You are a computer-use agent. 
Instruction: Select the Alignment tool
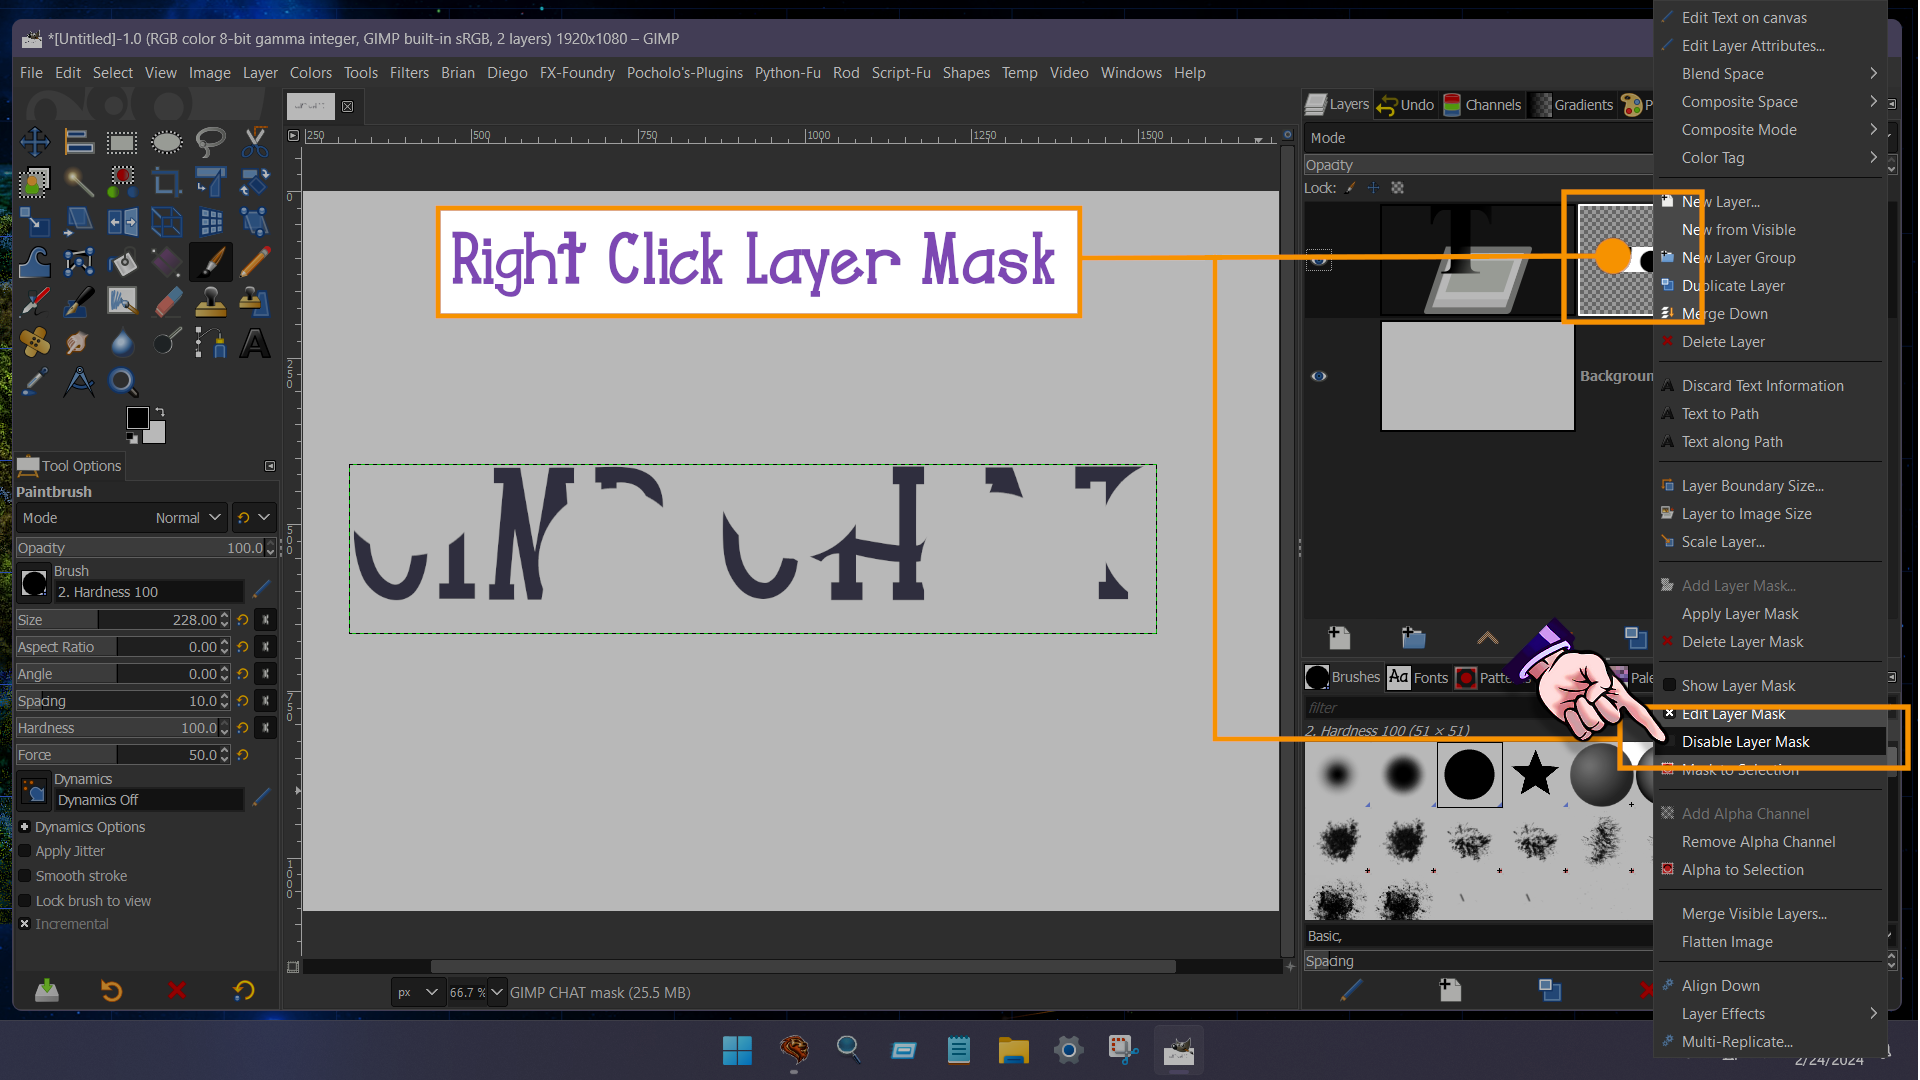click(x=79, y=142)
